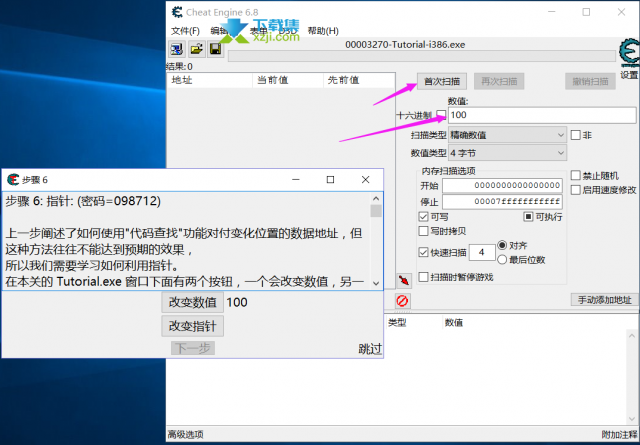
Task: Enable the 启用速度修改 checkbox
Action: tap(576, 190)
